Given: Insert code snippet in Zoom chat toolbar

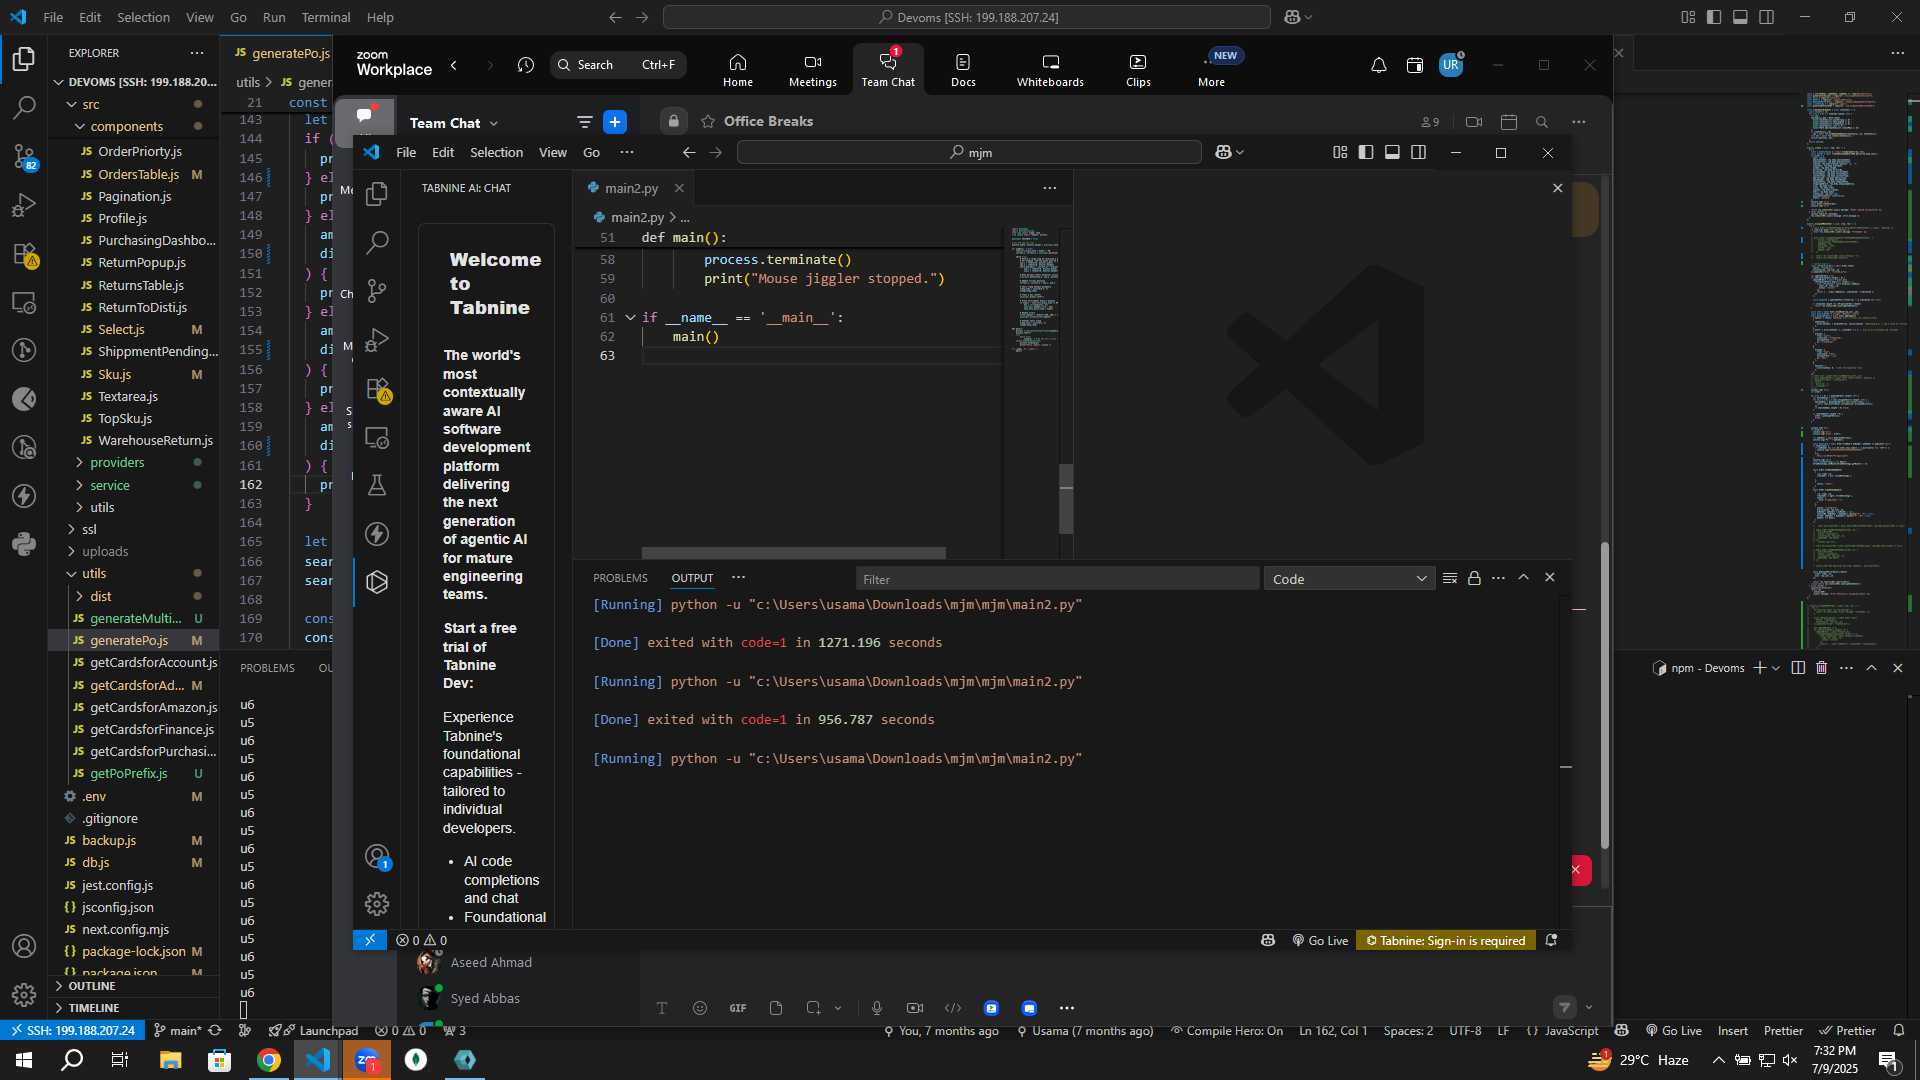Looking at the screenshot, I should tap(953, 1008).
